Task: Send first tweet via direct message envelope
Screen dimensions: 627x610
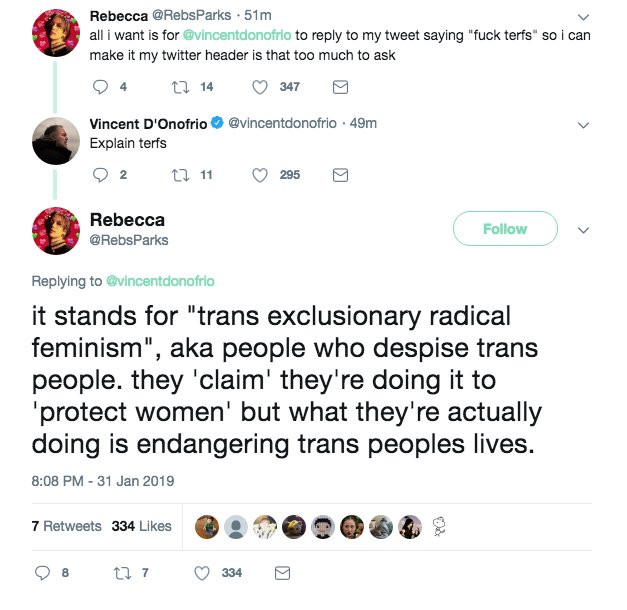Action: [x=340, y=87]
